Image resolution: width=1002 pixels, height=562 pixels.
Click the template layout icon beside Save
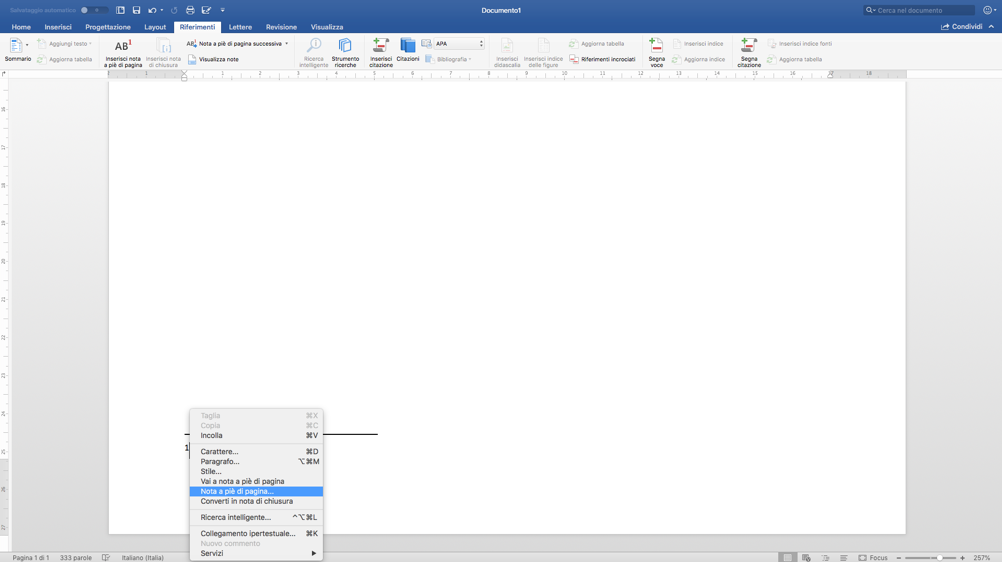click(x=120, y=10)
